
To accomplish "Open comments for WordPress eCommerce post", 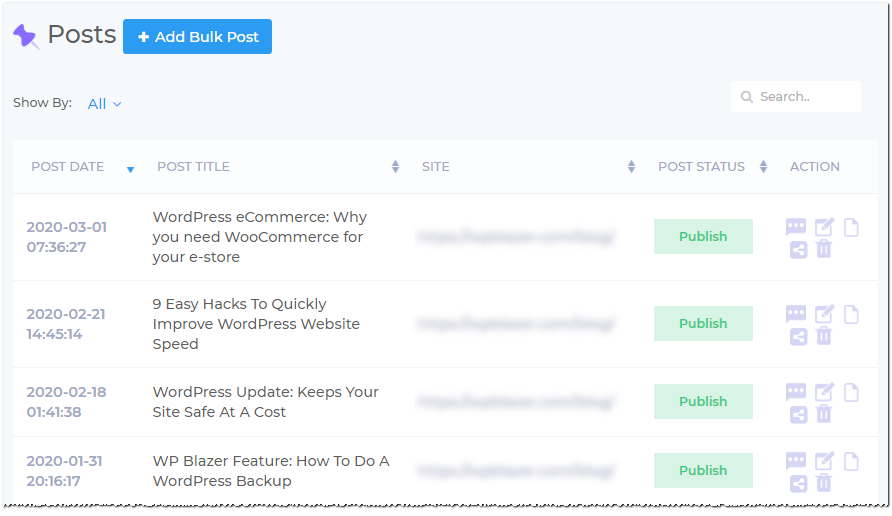I will point(796,227).
